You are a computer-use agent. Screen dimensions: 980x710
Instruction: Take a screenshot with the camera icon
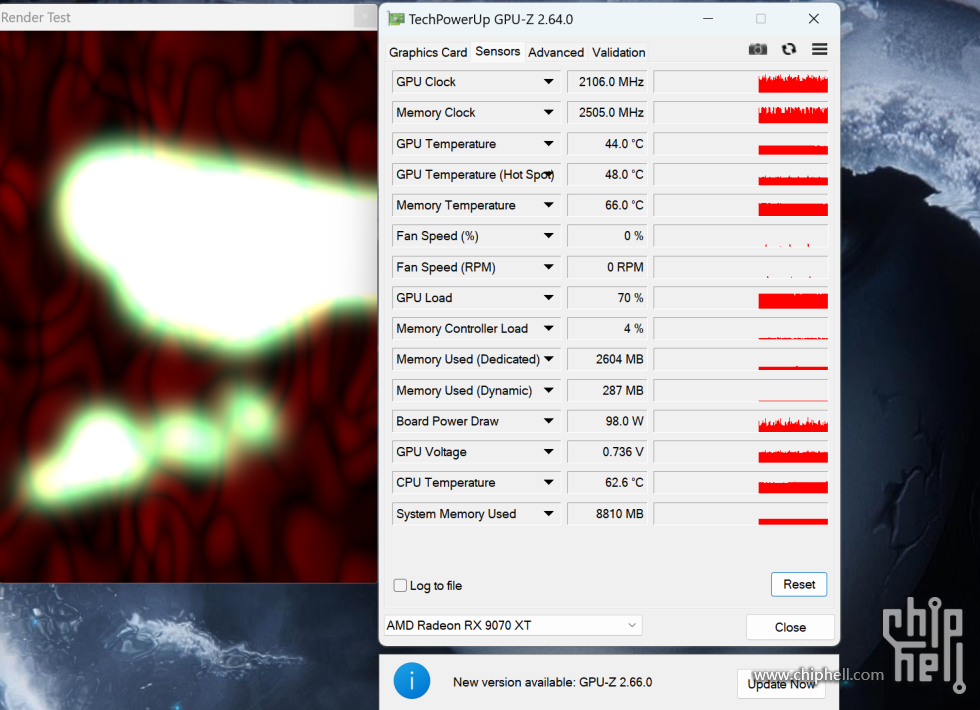(758, 49)
